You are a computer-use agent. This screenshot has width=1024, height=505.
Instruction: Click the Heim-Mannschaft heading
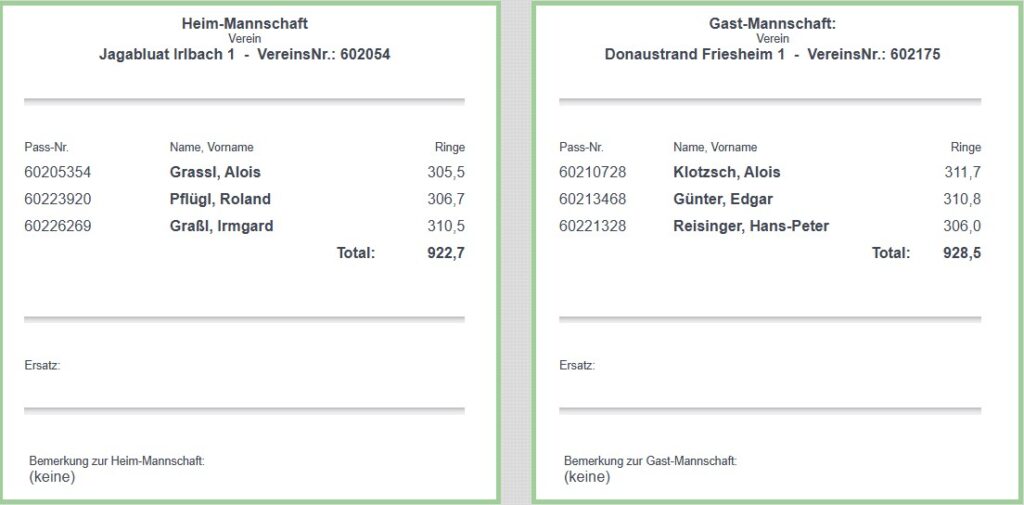tap(245, 23)
